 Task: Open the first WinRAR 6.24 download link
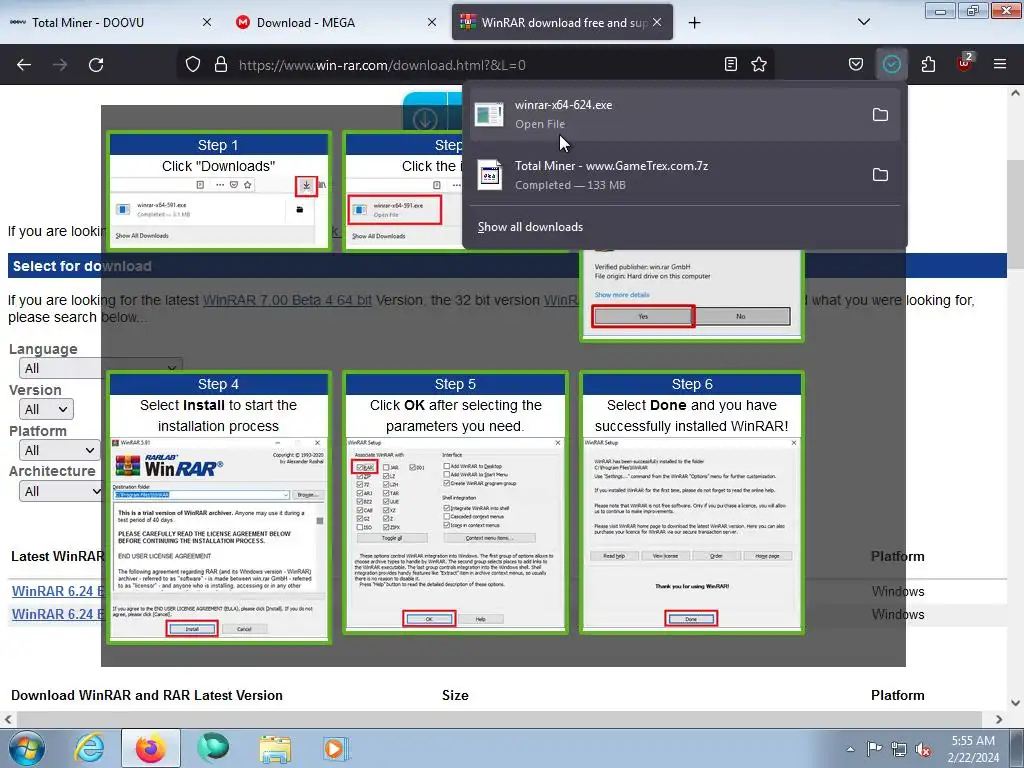point(57,591)
